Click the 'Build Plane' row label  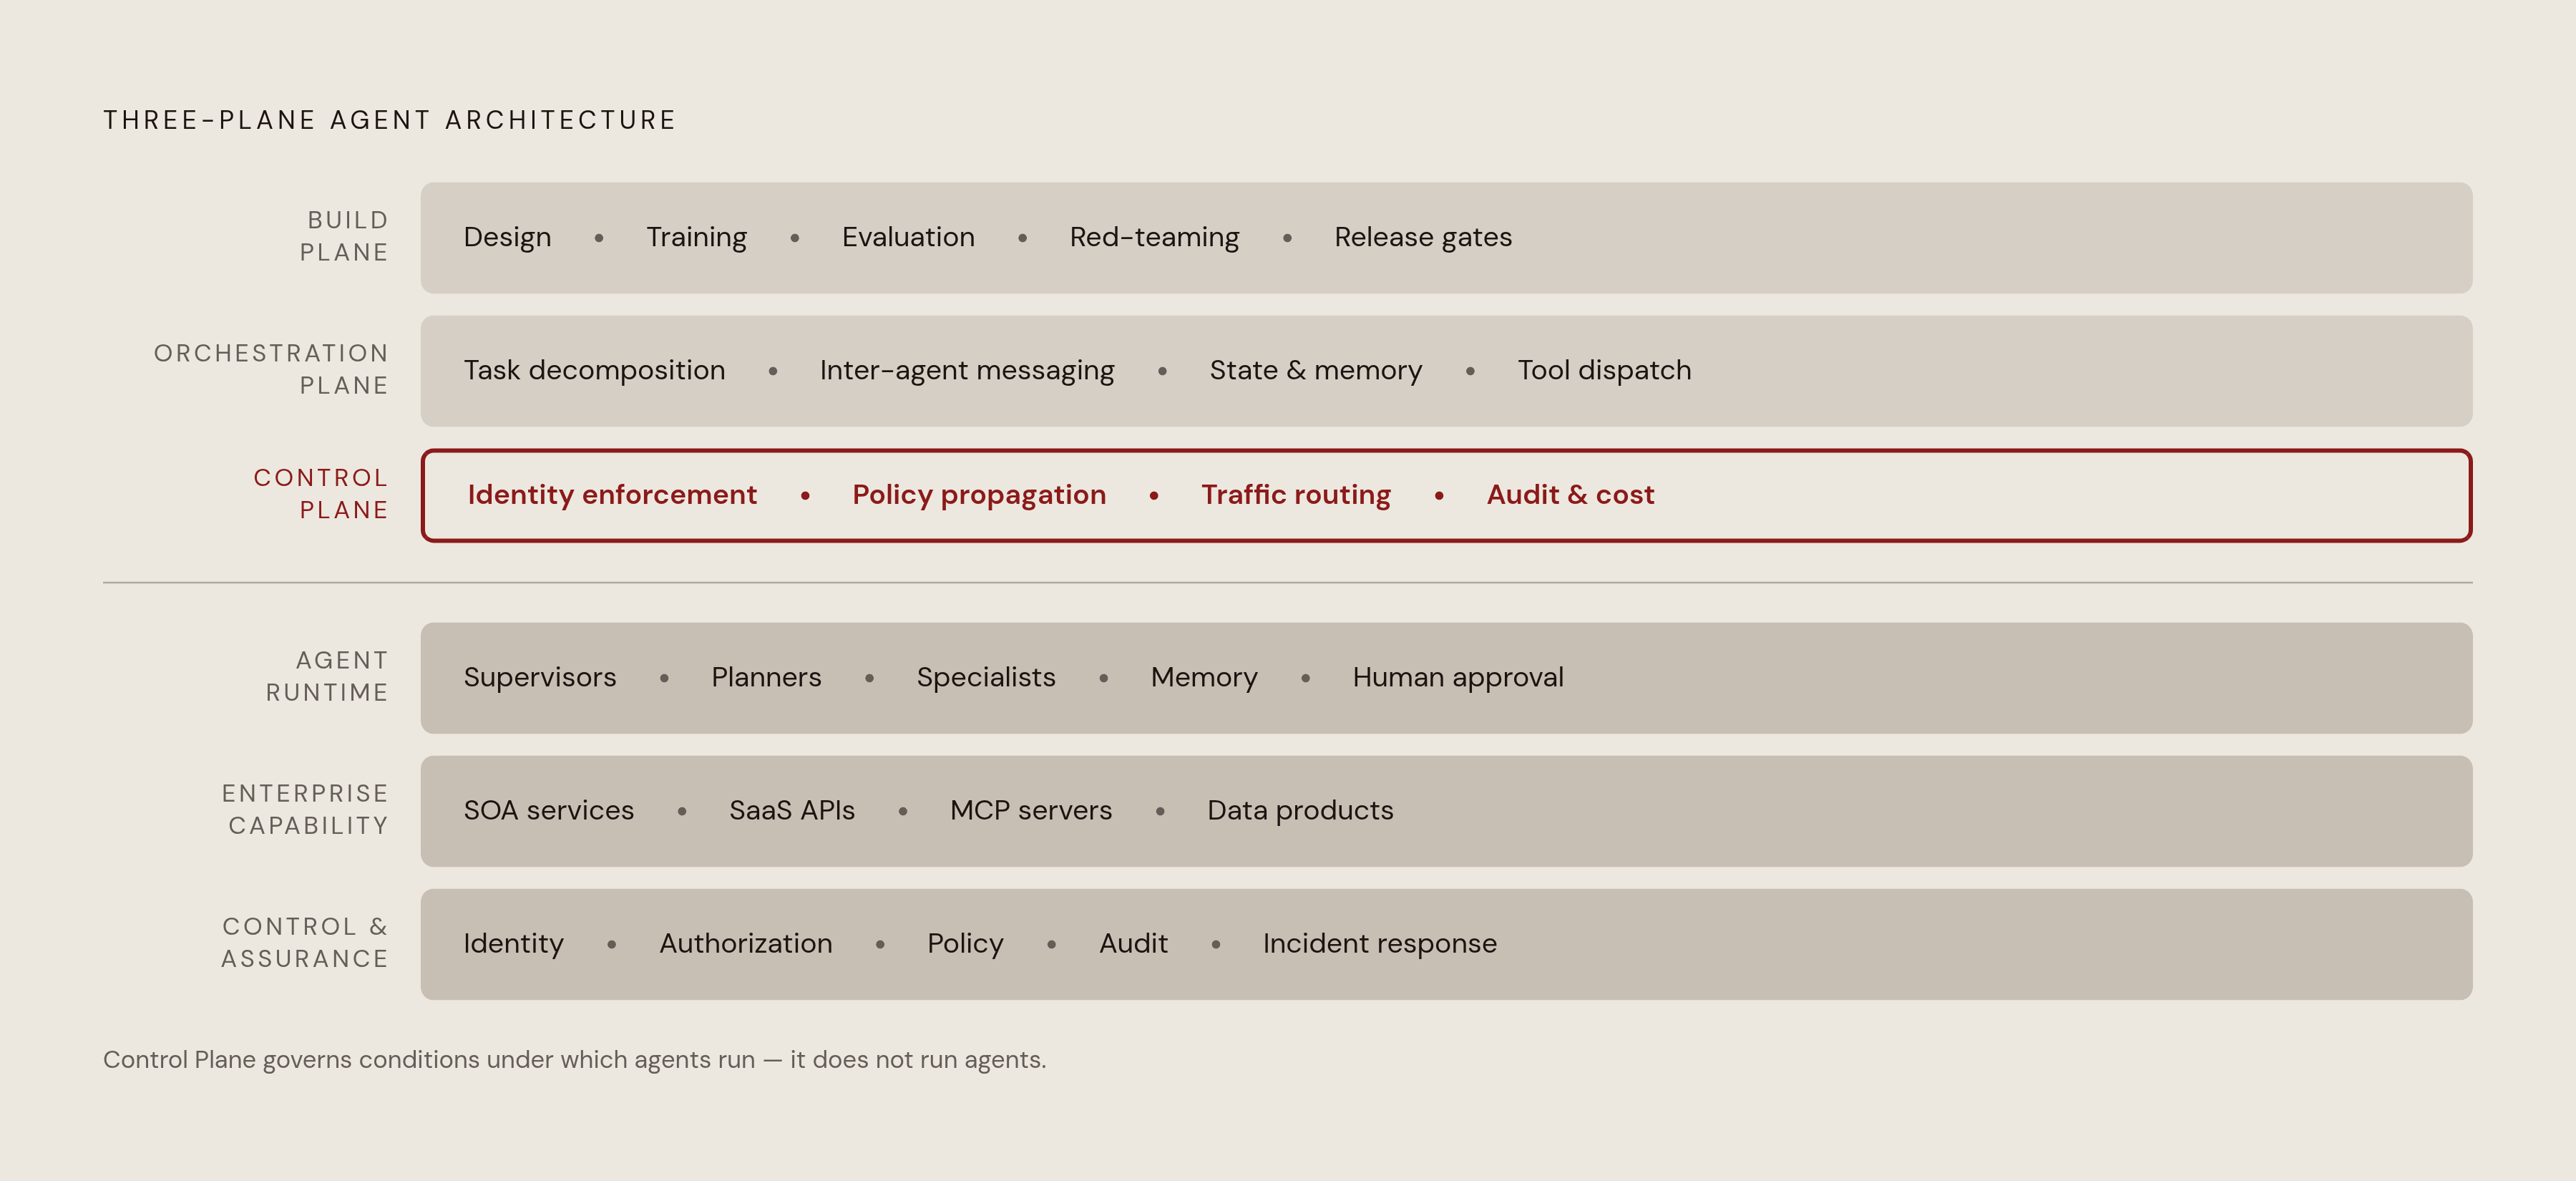(344, 236)
